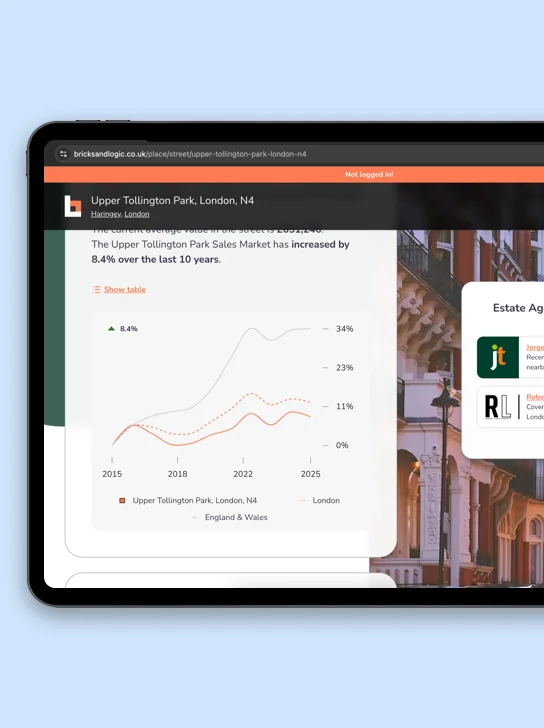
Task: Toggle the London dashed-line legend entry
Action: [319, 500]
